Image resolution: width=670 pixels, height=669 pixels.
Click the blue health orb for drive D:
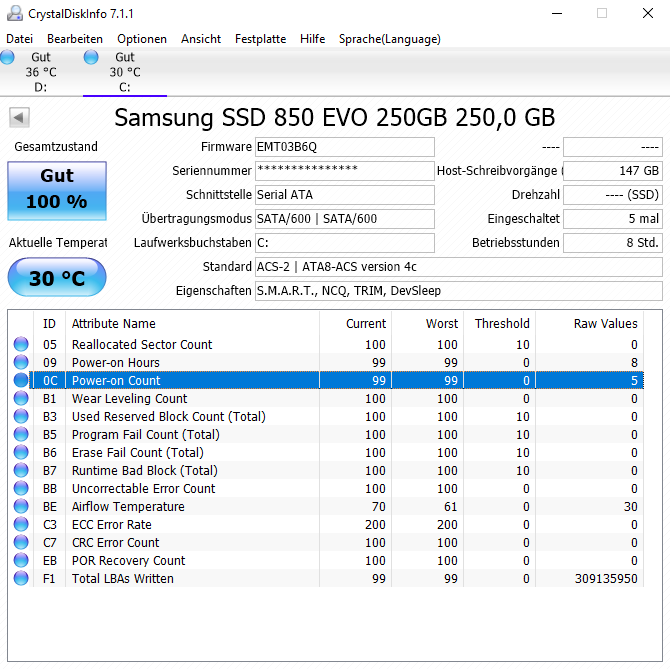tap(7, 57)
